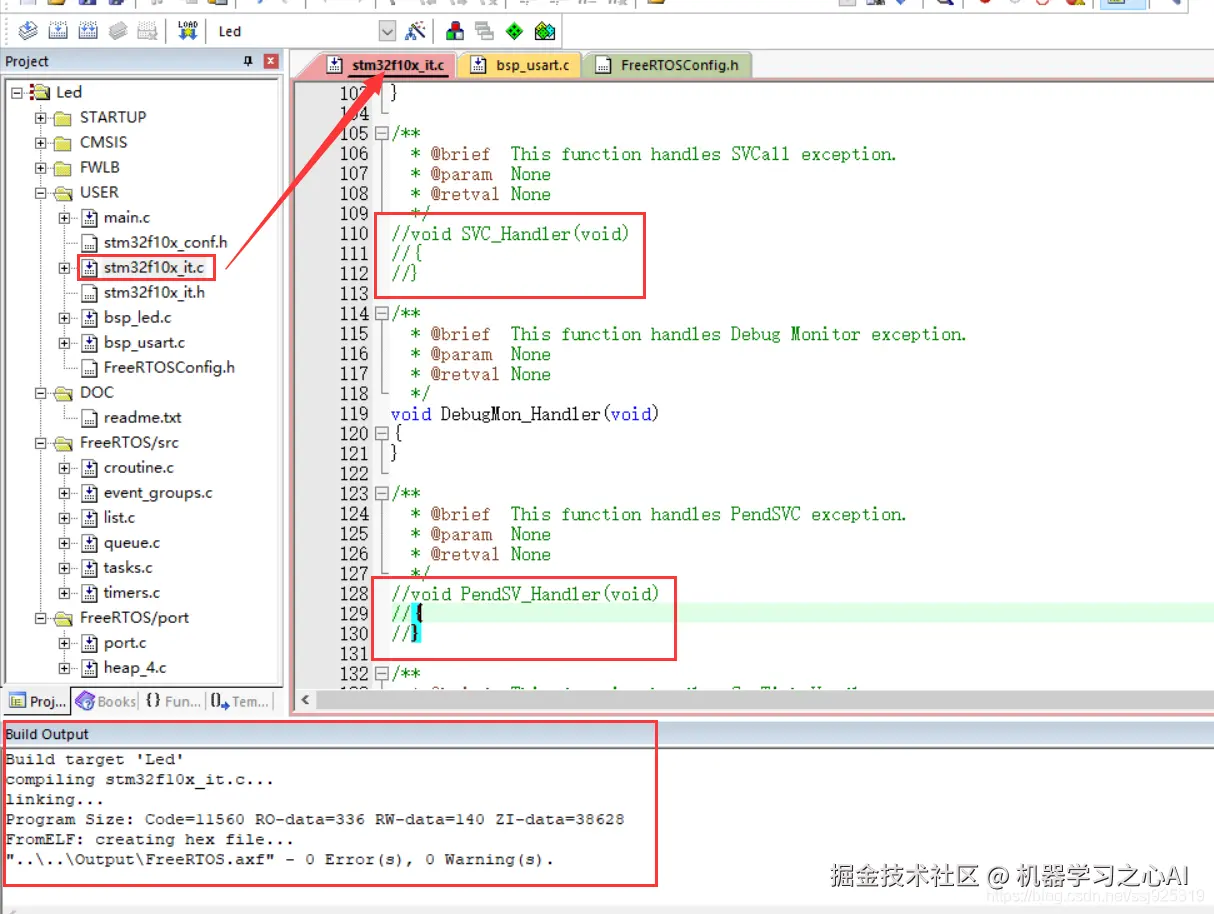Select FreeRTOSConfig.h in USER folder
Image resolution: width=1214 pixels, height=914 pixels.
click(x=169, y=367)
